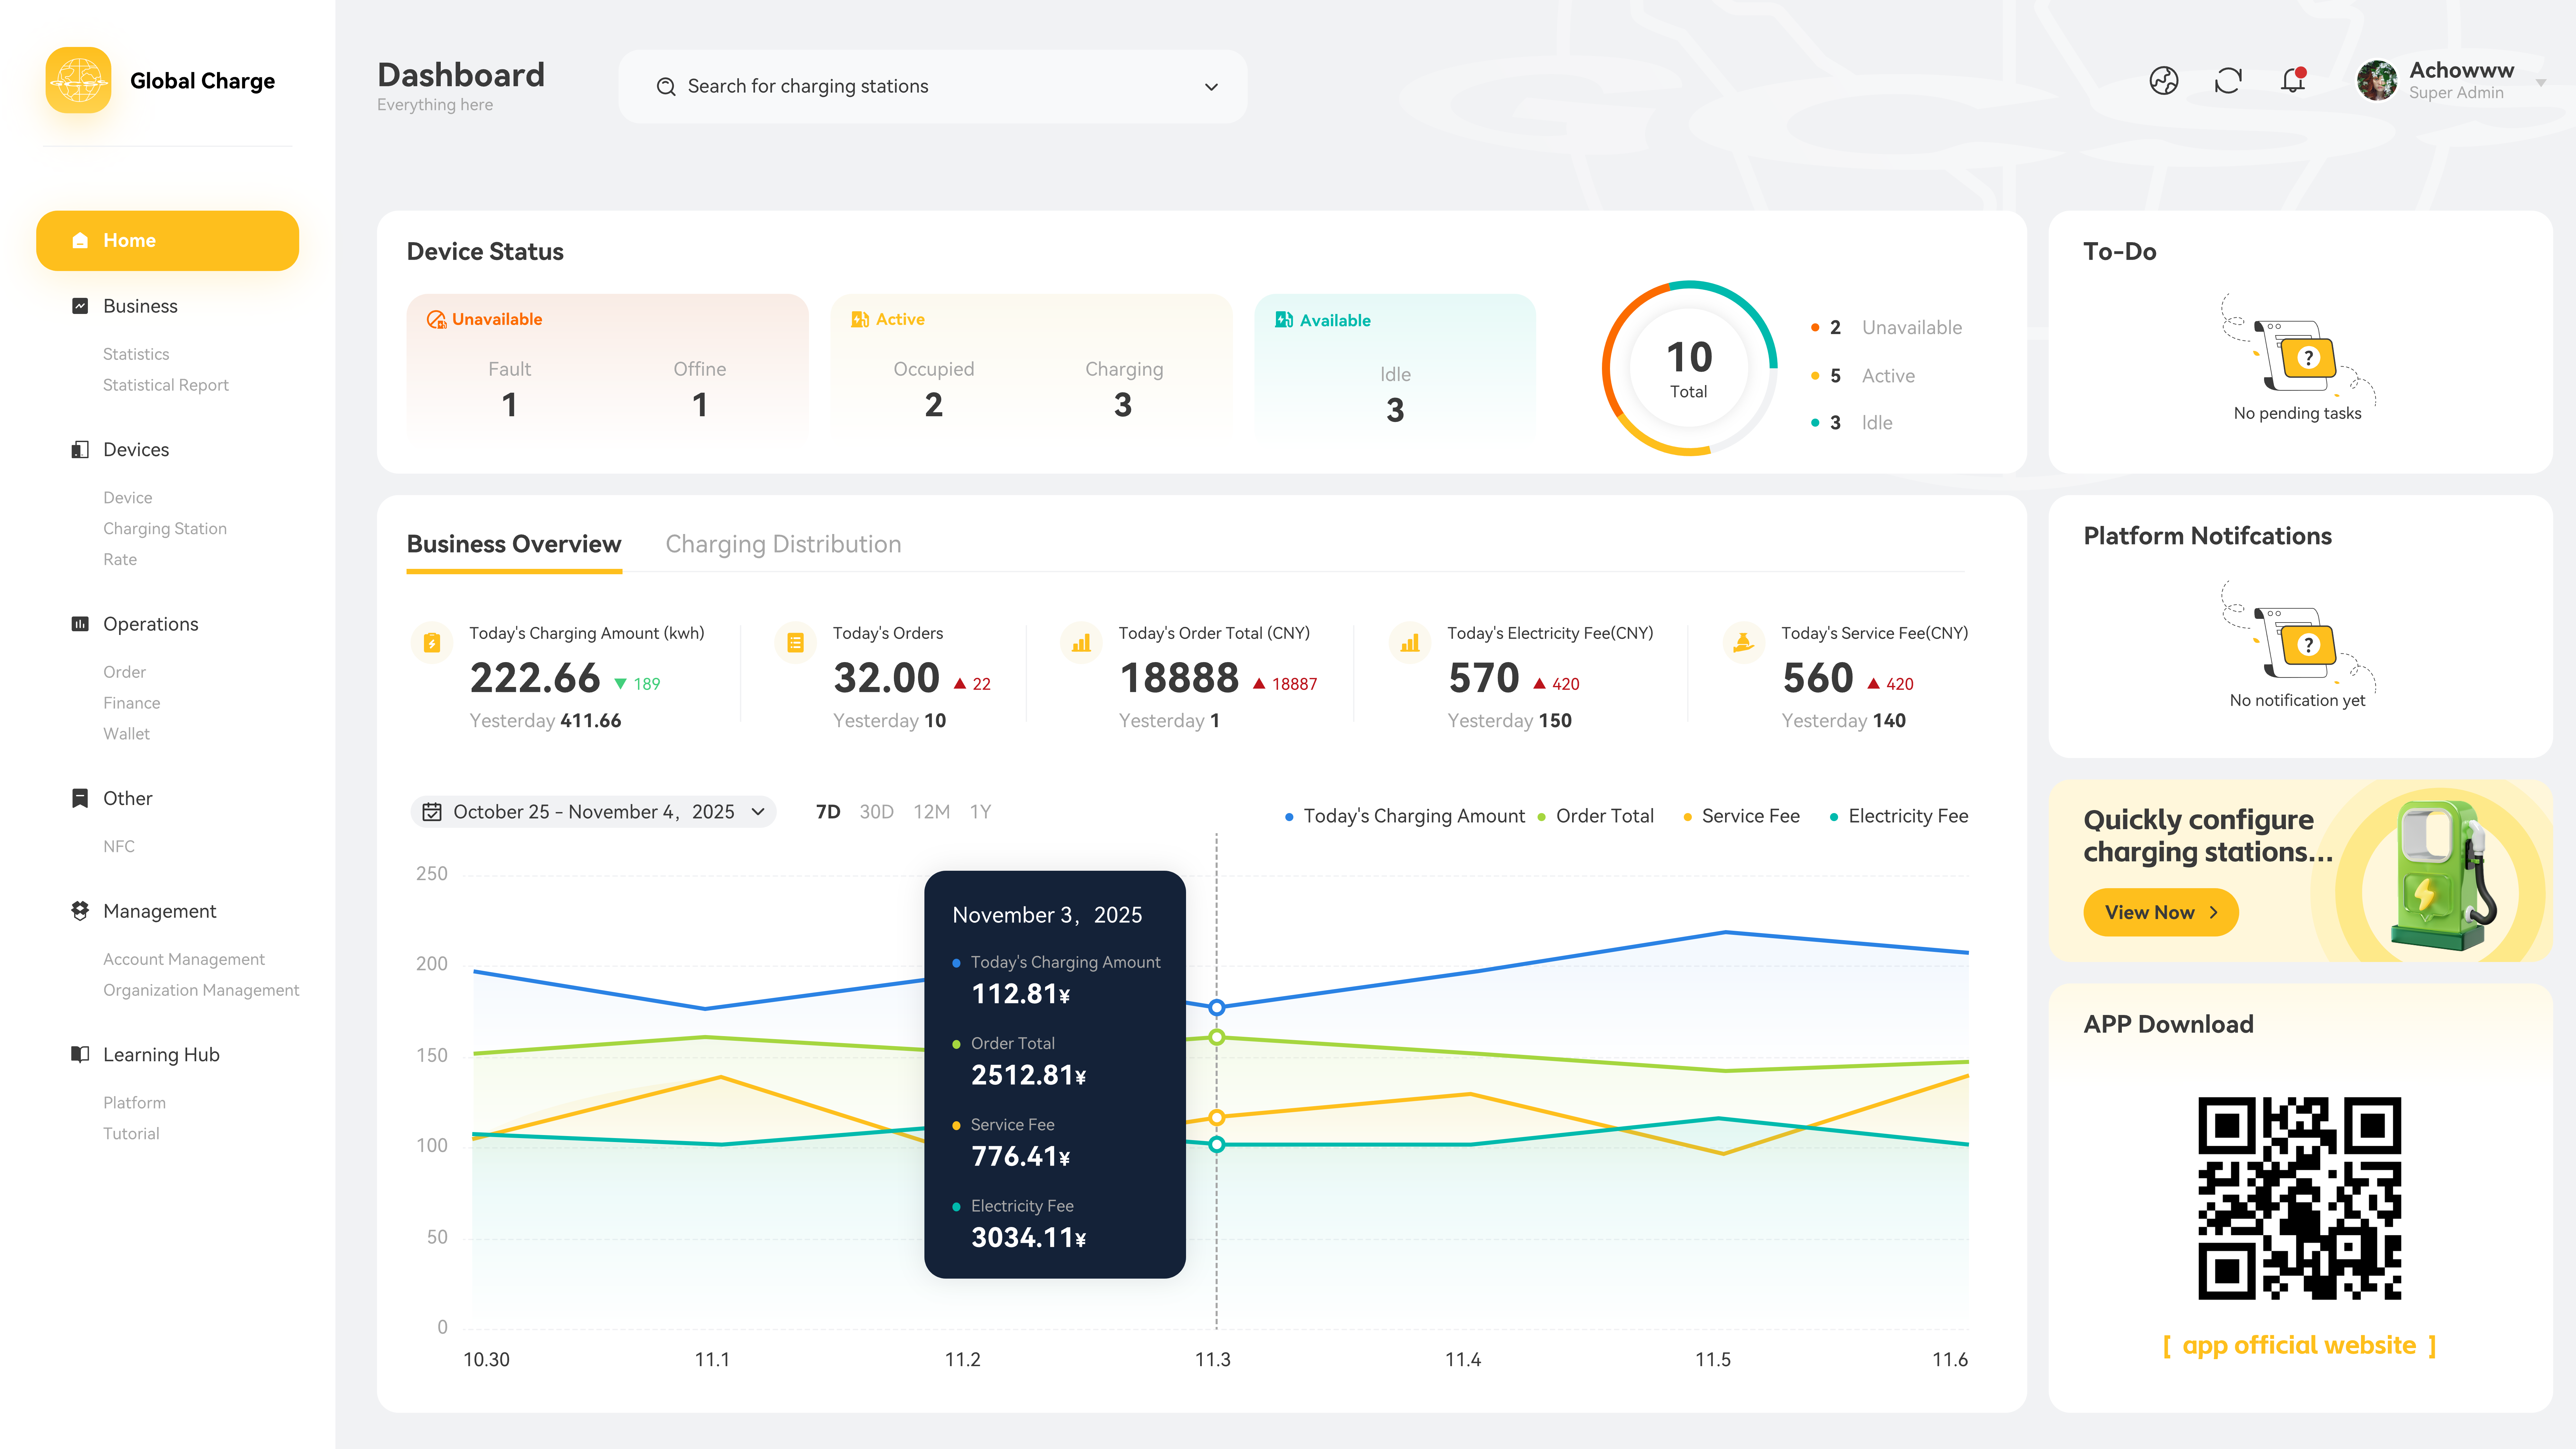Open Charging Station sidebar item
The height and width of the screenshot is (1449, 2576).
tap(165, 529)
